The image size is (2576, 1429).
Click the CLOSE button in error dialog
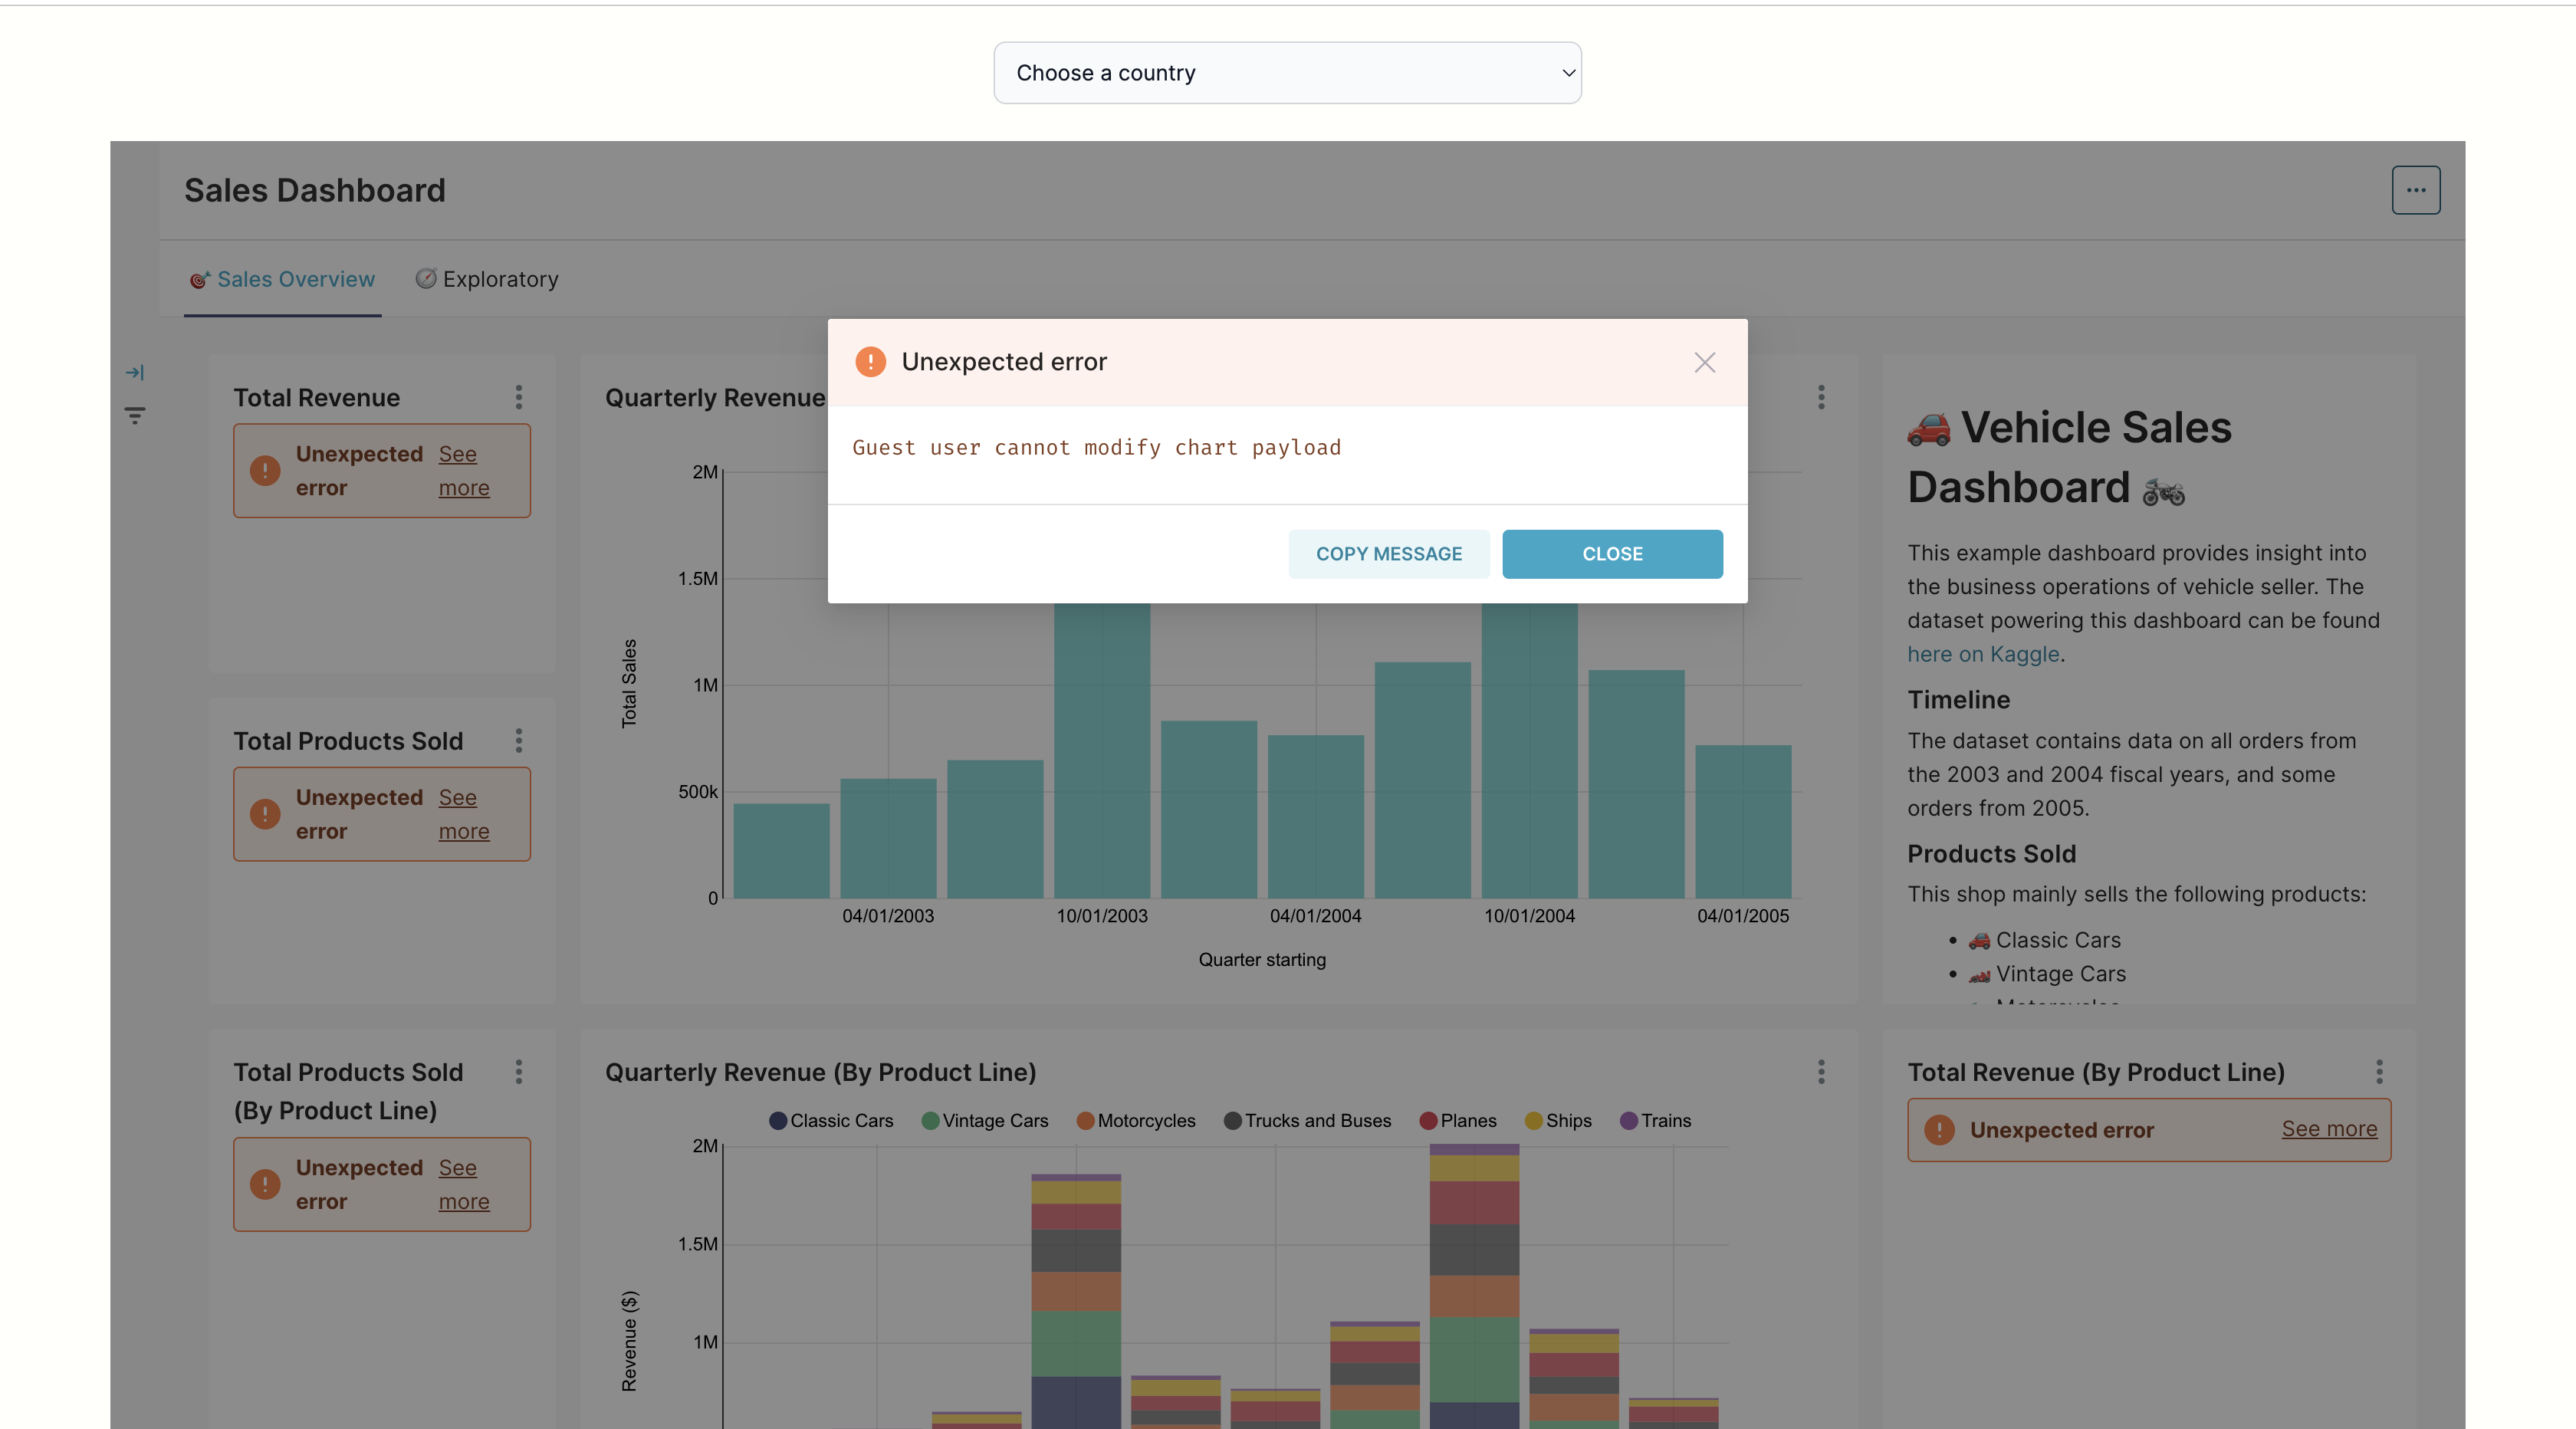click(x=1612, y=554)
